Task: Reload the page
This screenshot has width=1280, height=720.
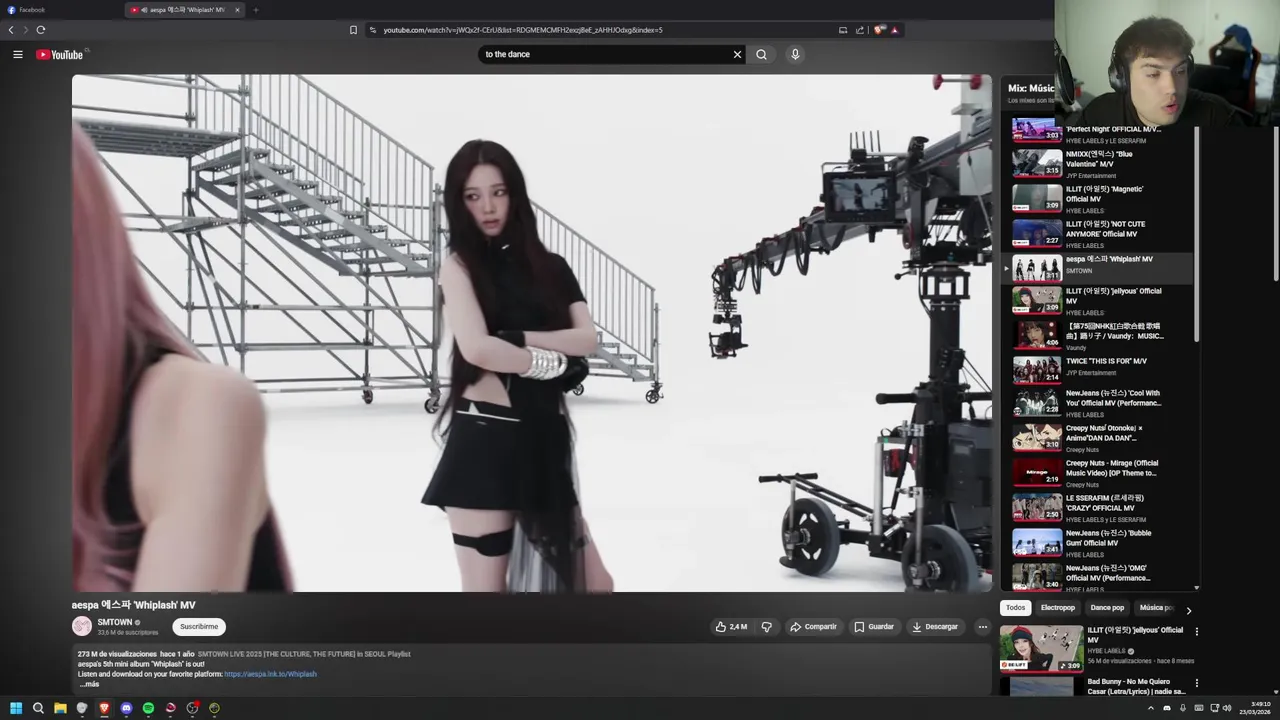Action: point(41,30)
